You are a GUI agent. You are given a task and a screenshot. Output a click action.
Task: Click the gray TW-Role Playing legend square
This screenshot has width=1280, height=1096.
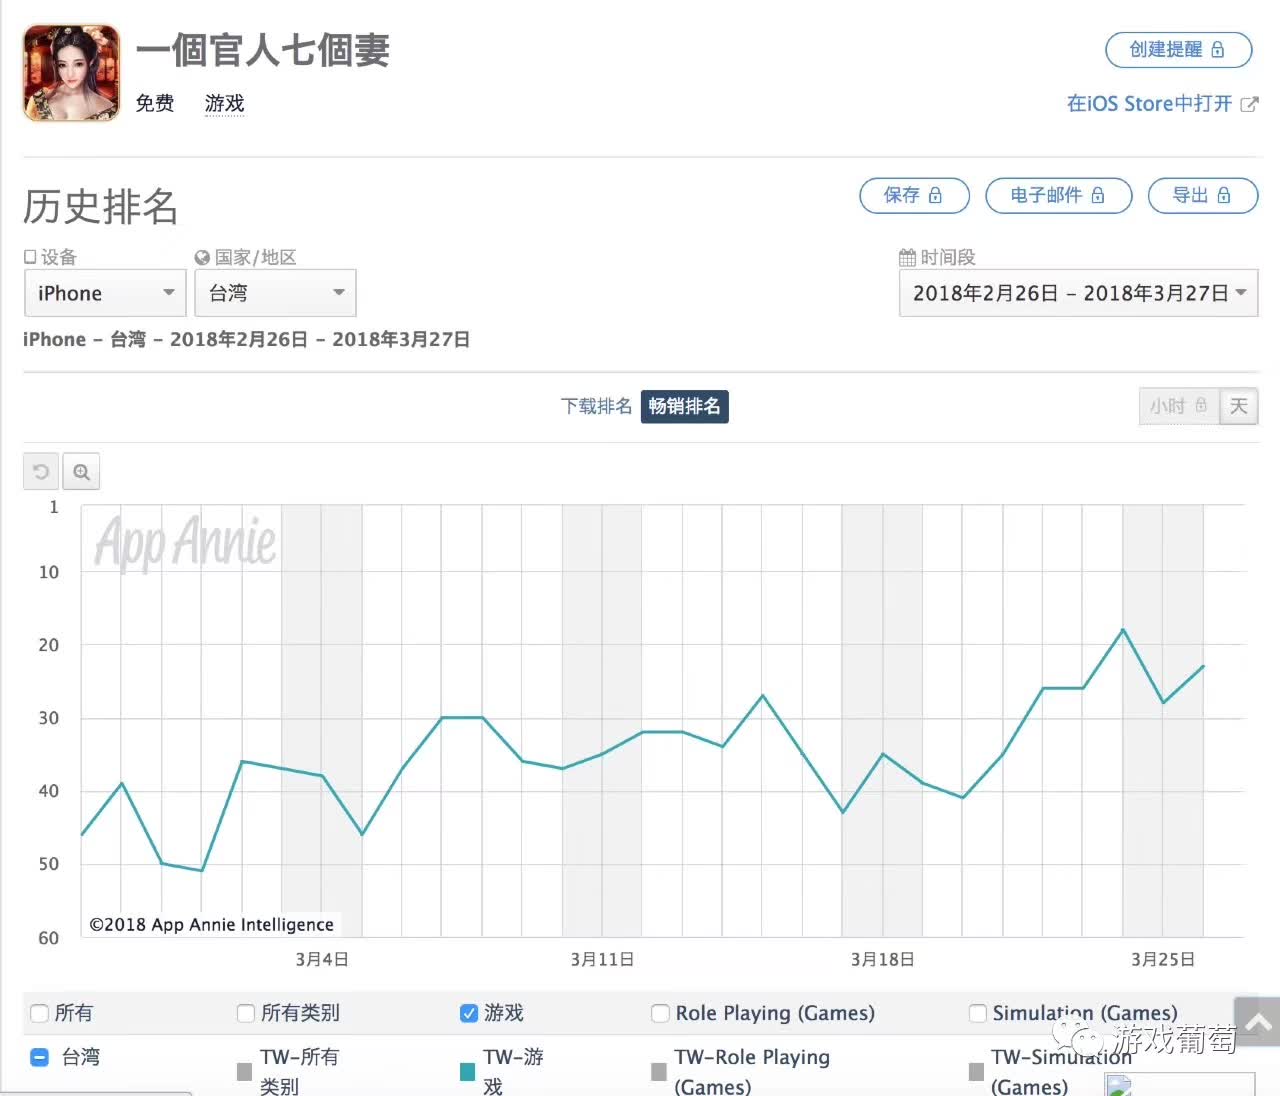(658, 1072)
